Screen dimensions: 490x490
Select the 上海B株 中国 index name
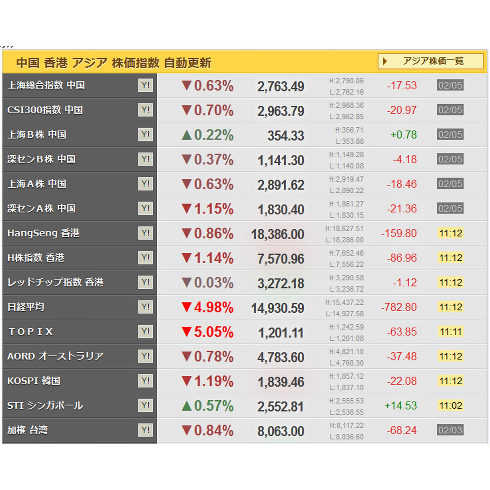tap(37, 135)
